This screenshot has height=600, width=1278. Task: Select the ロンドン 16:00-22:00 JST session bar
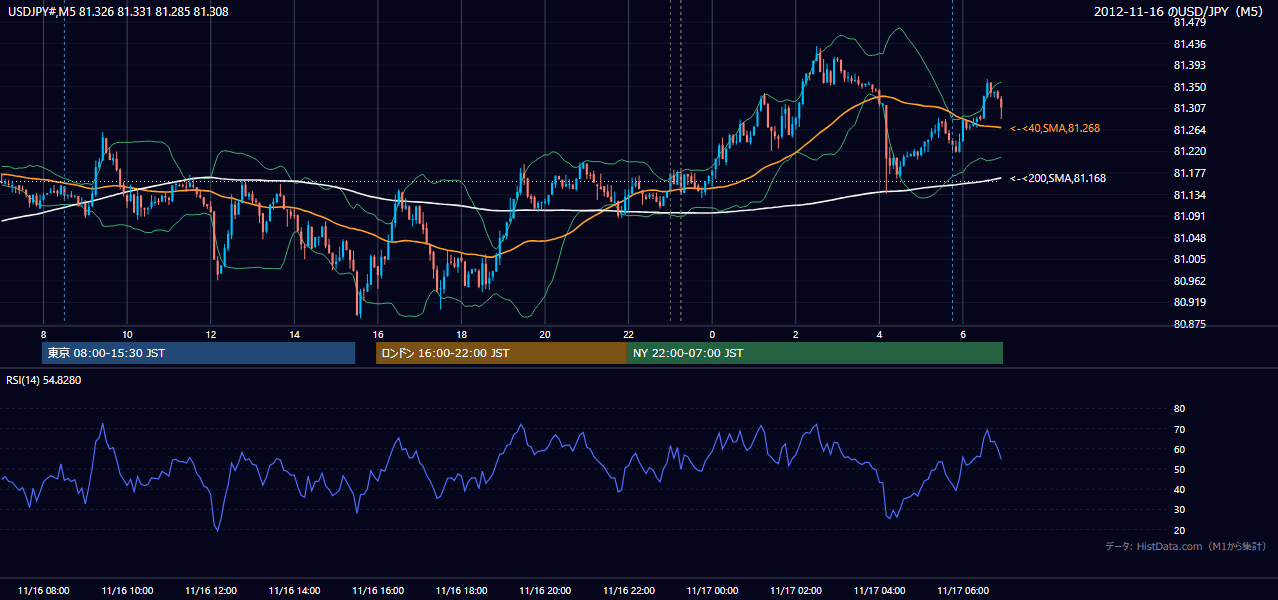click(501, 353)
